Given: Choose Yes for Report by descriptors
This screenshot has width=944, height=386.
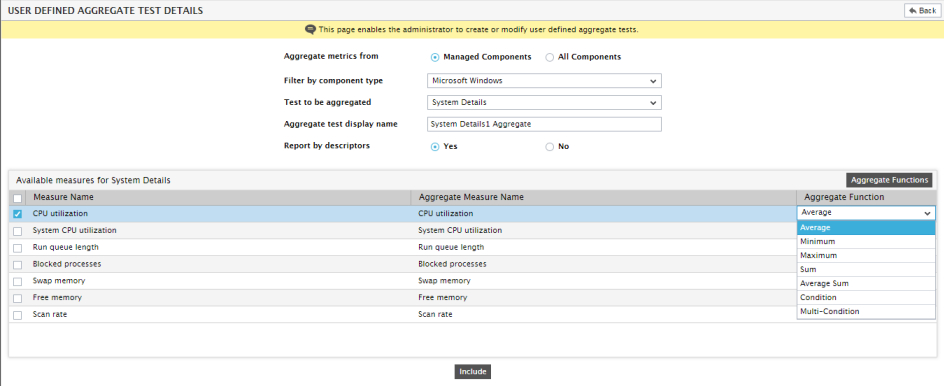Looking at the screenshot, I should tap(435, 146).
